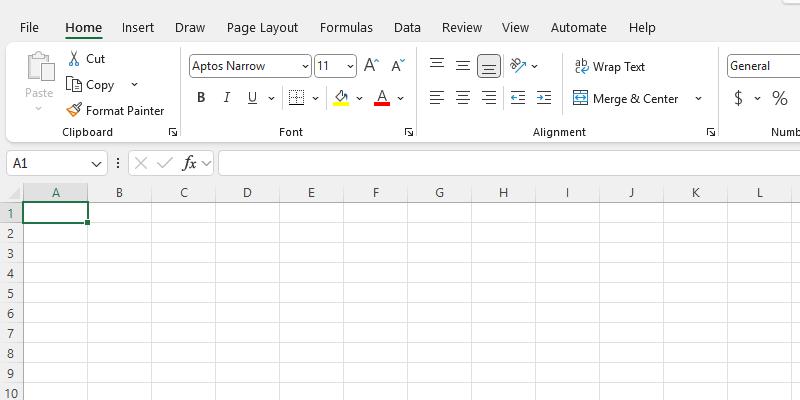This screenshot has width=800, height=400.
Task: Click the Orientation text angle icon
Action: 518,66
